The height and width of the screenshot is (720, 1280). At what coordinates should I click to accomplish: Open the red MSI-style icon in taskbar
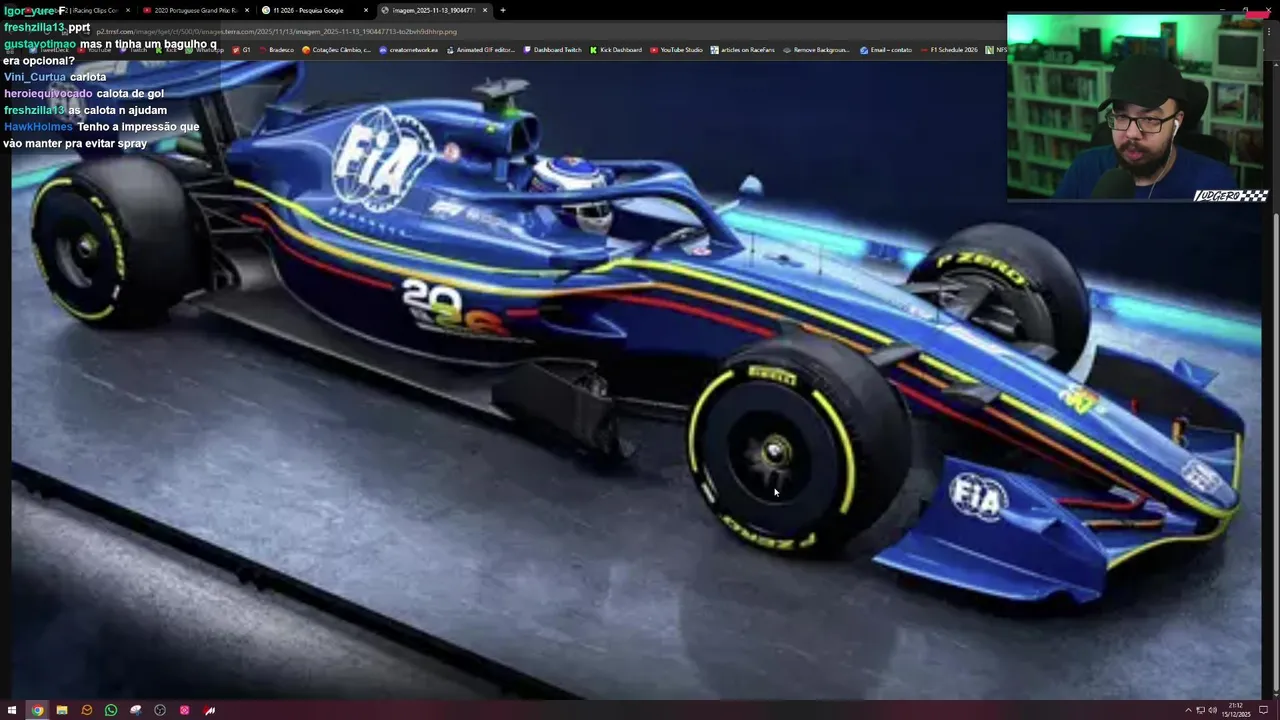(x=210, y=710)
